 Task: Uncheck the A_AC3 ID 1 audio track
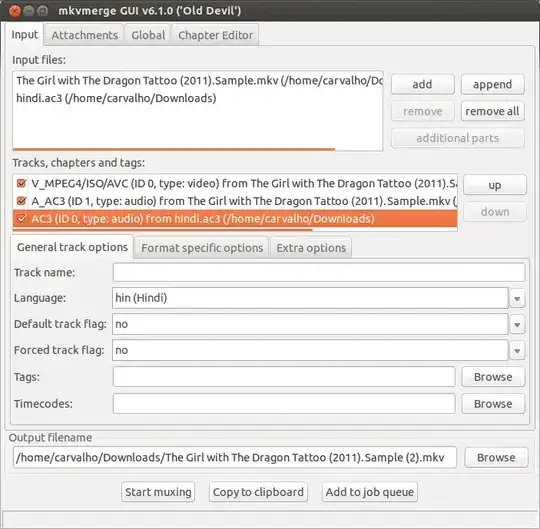[21, 201]
